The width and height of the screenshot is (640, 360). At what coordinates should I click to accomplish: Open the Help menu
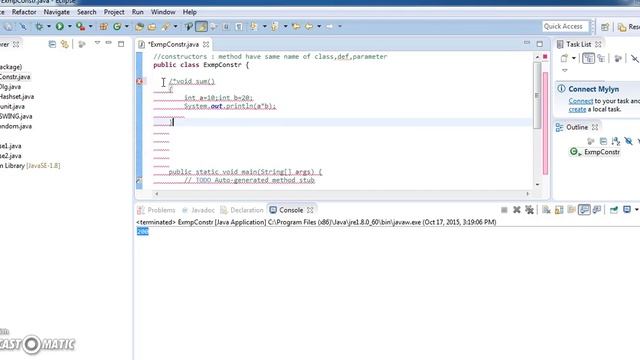pos(189,12)
